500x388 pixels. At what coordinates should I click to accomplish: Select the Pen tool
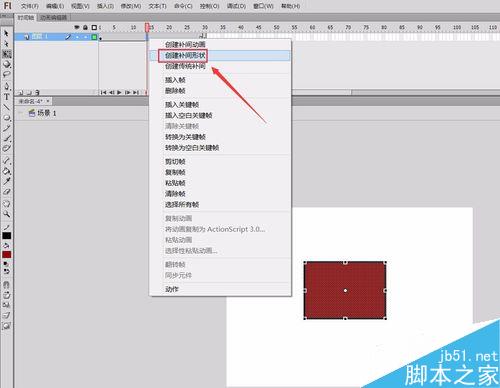pyautogui.click(x=6, y=86)
